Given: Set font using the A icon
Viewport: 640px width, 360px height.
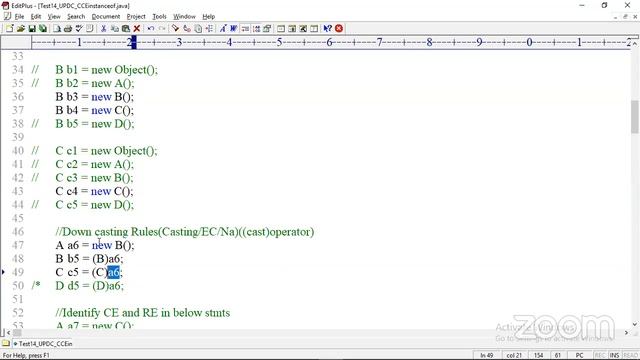Looking at the screenshot, I should click(x=223, y=29).
